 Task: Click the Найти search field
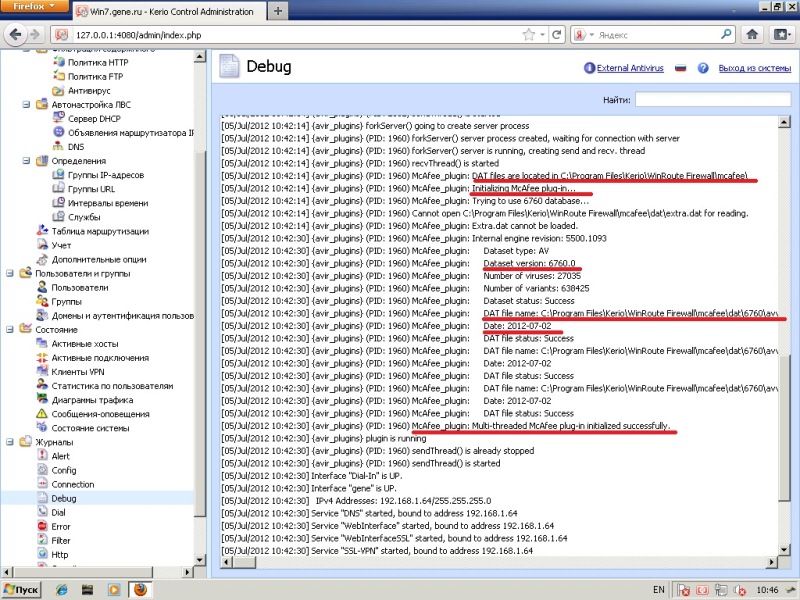[712, 100]
